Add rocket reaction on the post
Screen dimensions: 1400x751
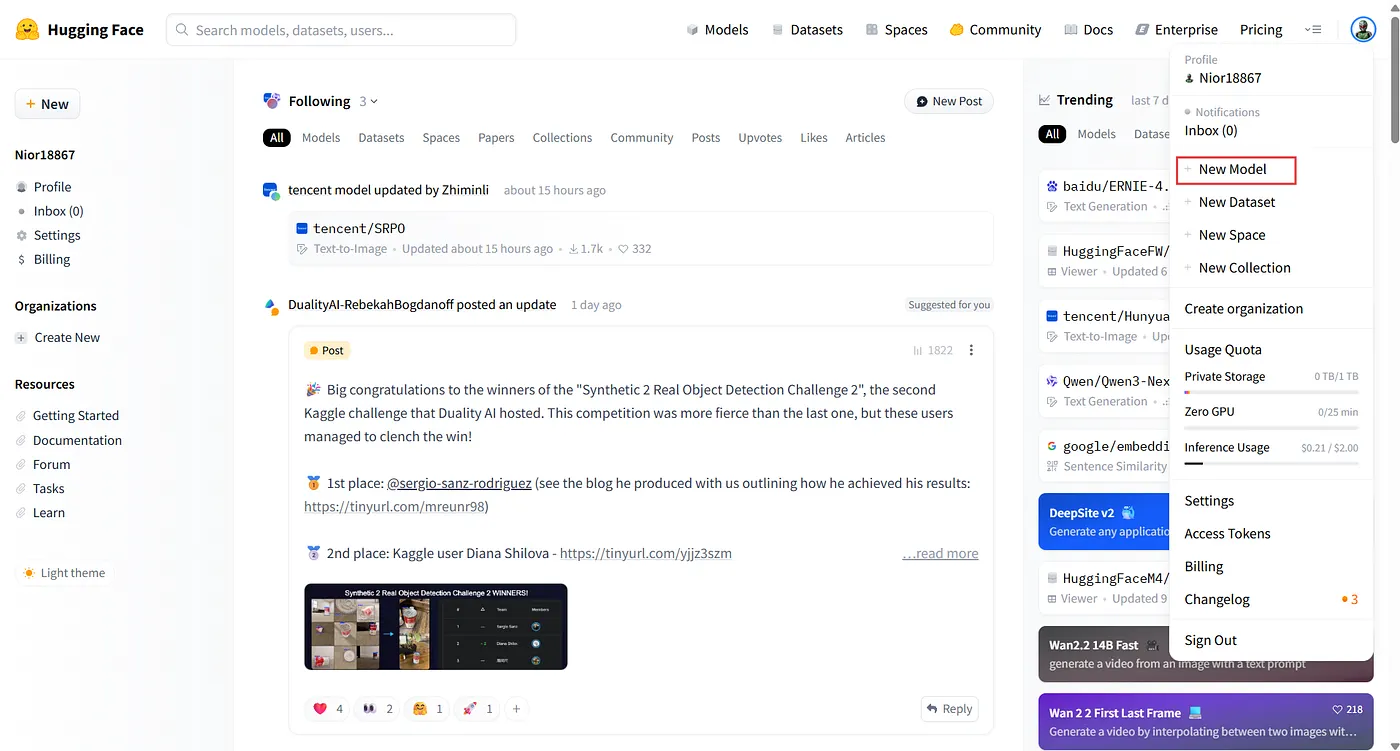click(478, 709)
